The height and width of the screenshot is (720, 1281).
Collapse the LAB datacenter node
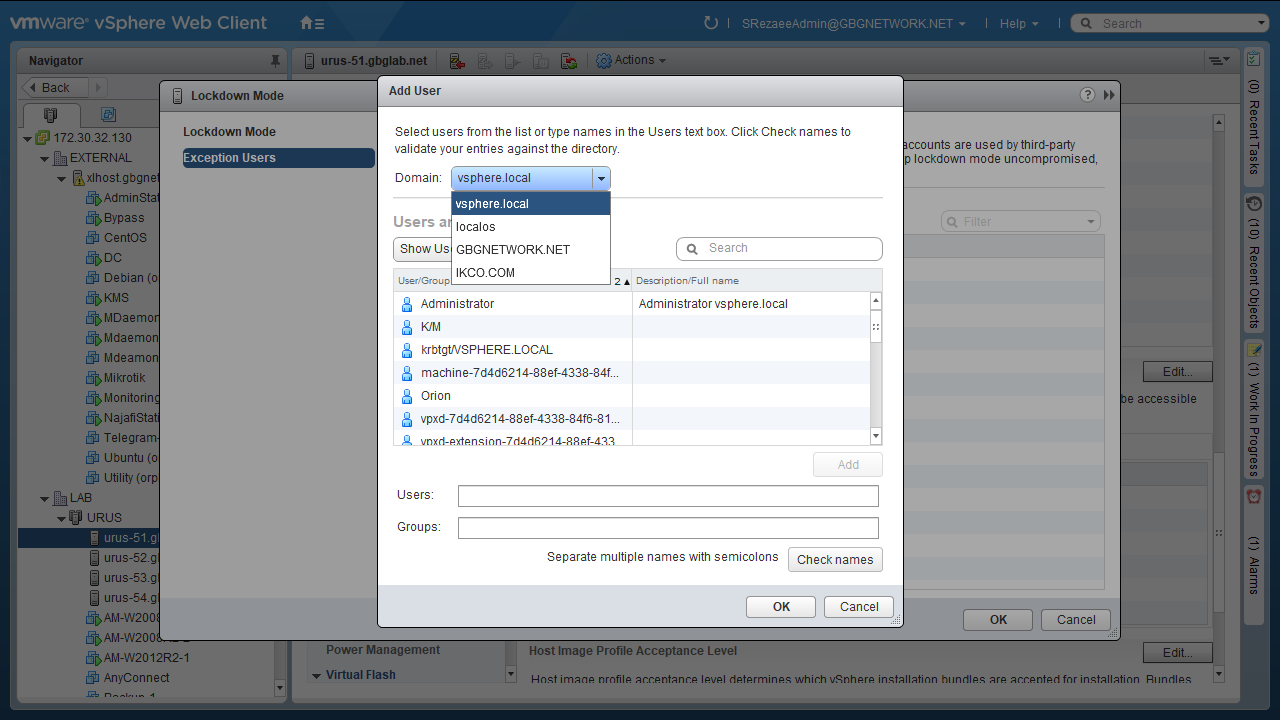(45, 499)
